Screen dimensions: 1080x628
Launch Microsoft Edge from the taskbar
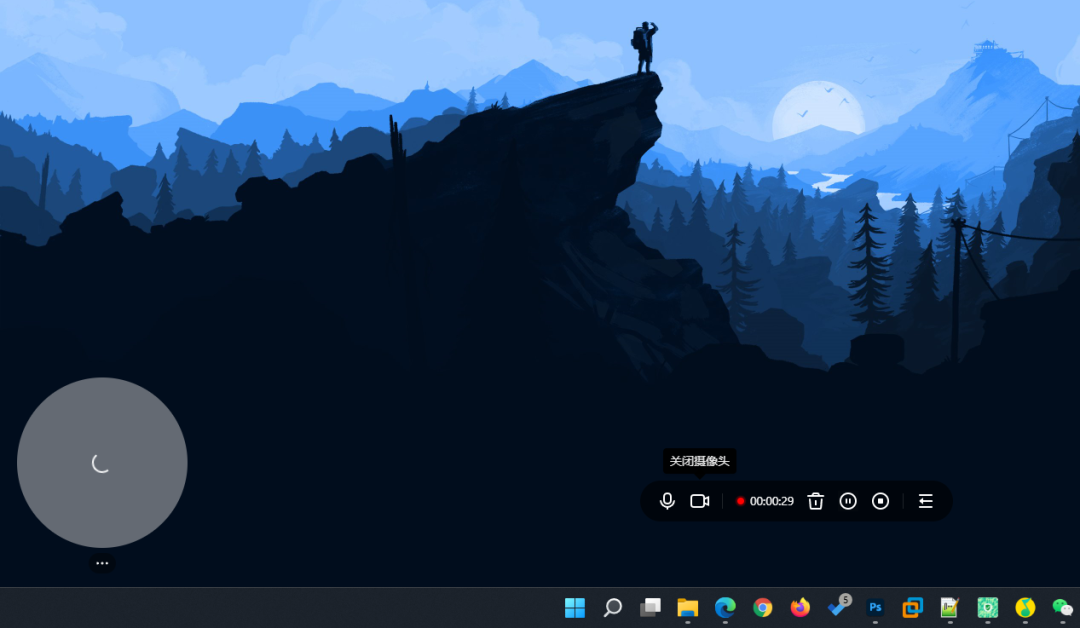pos(725,607)
